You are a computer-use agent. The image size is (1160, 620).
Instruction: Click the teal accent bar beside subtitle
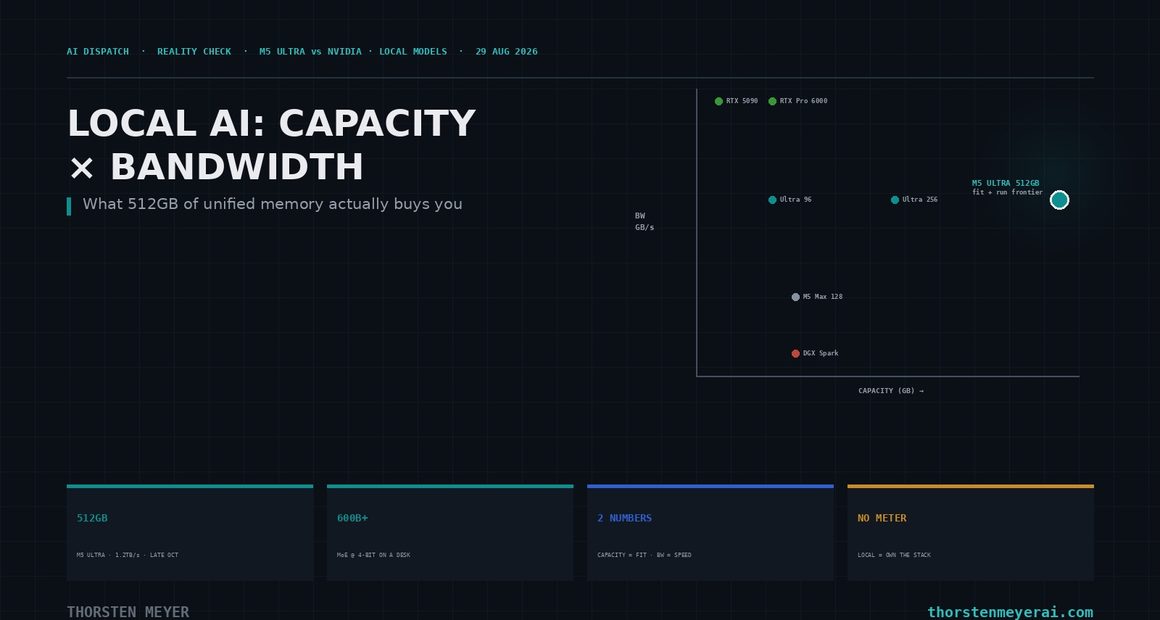(x=69, y=206)
